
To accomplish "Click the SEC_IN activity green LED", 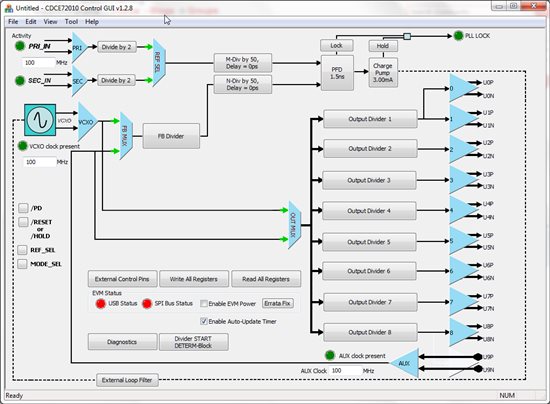I will point(20,81).
